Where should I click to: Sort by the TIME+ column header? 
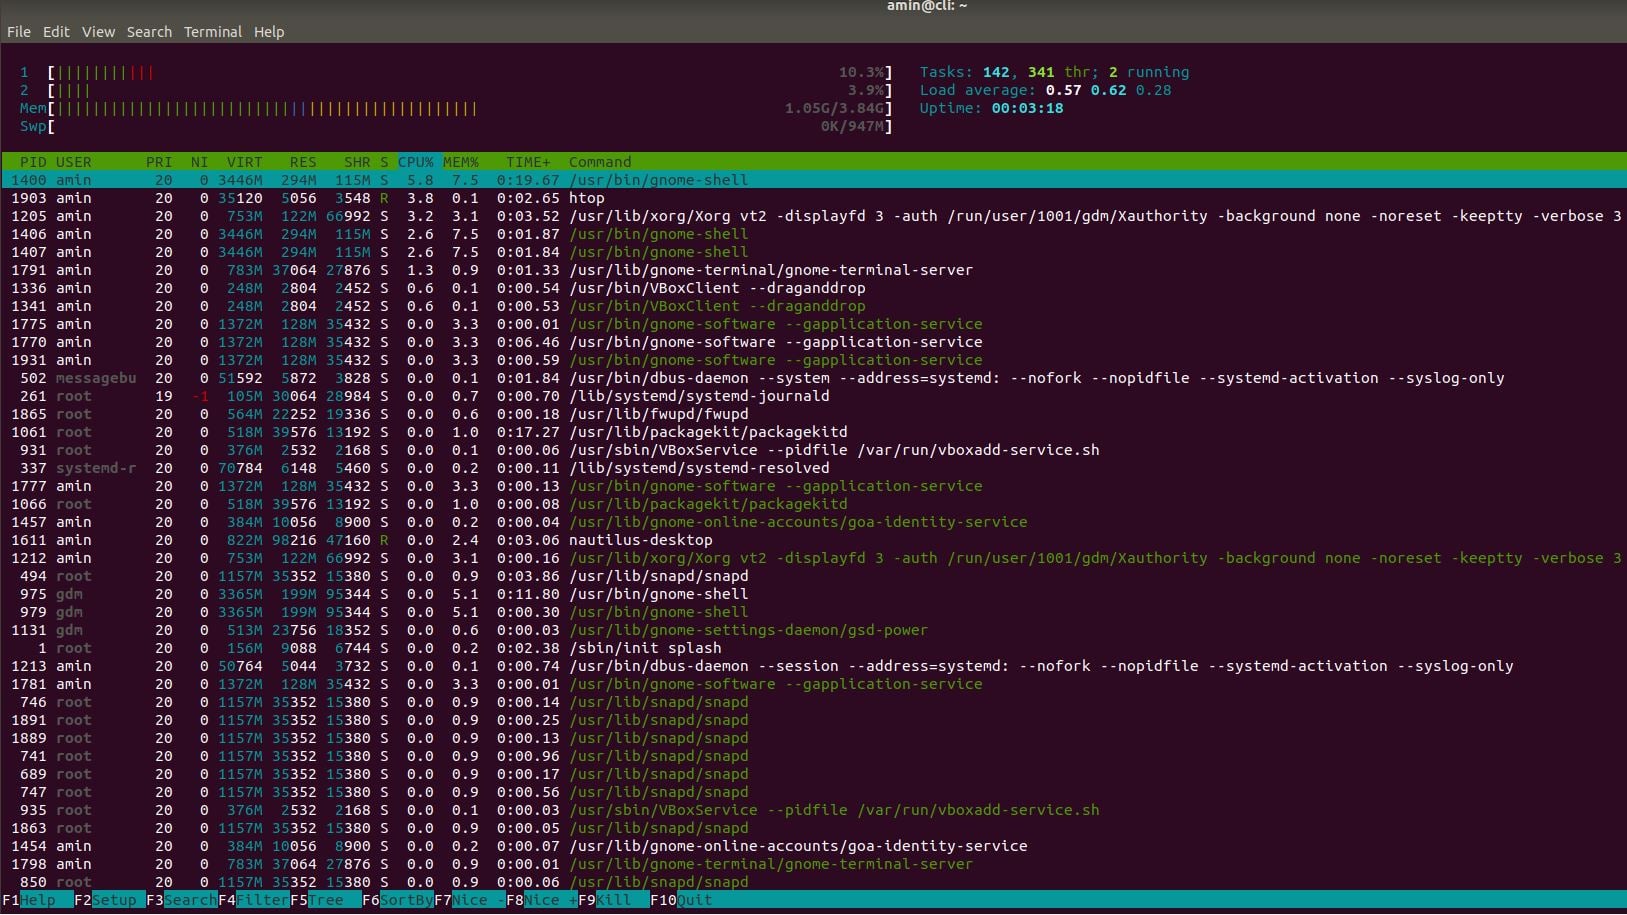(x=528, y=162)
